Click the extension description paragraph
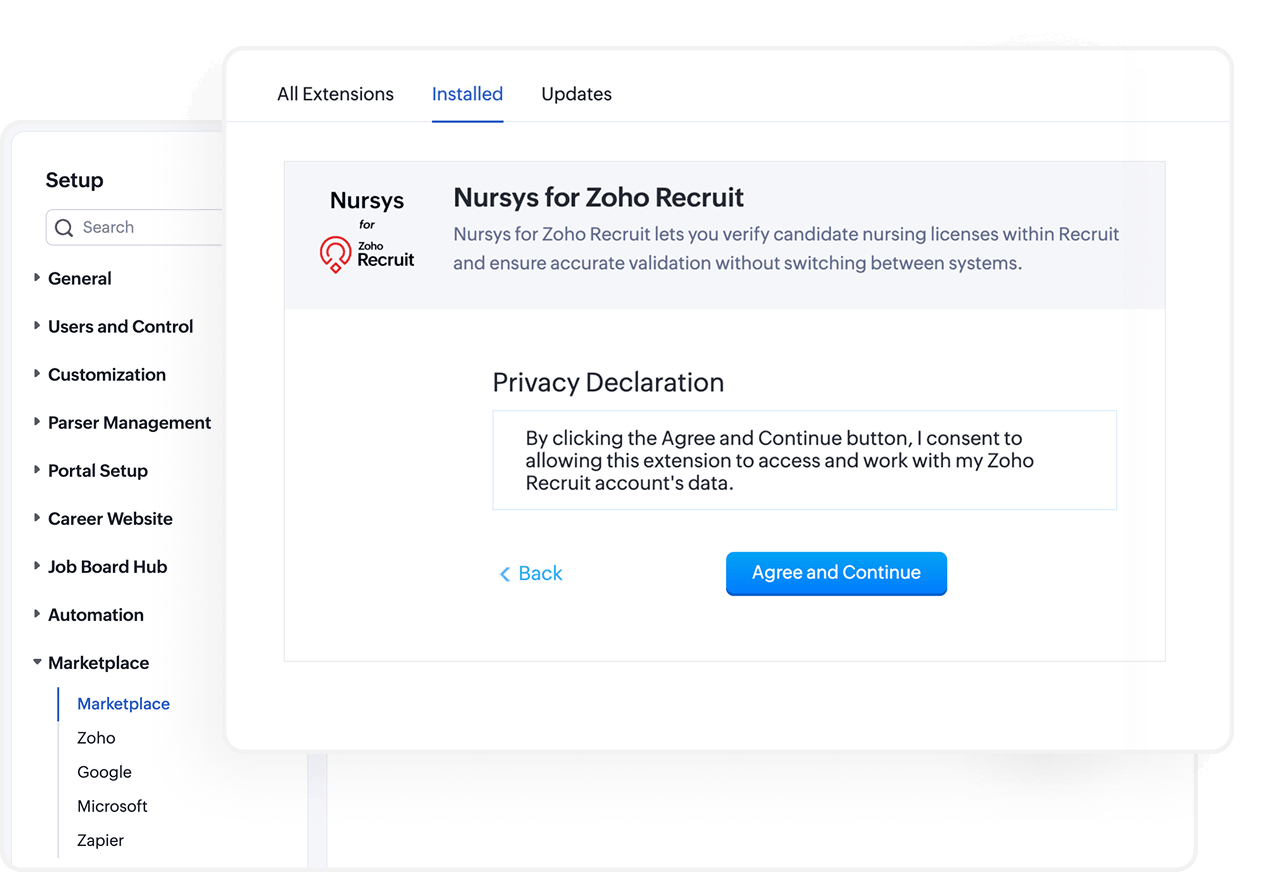The image size is (1276, 872). pos(786,249)
